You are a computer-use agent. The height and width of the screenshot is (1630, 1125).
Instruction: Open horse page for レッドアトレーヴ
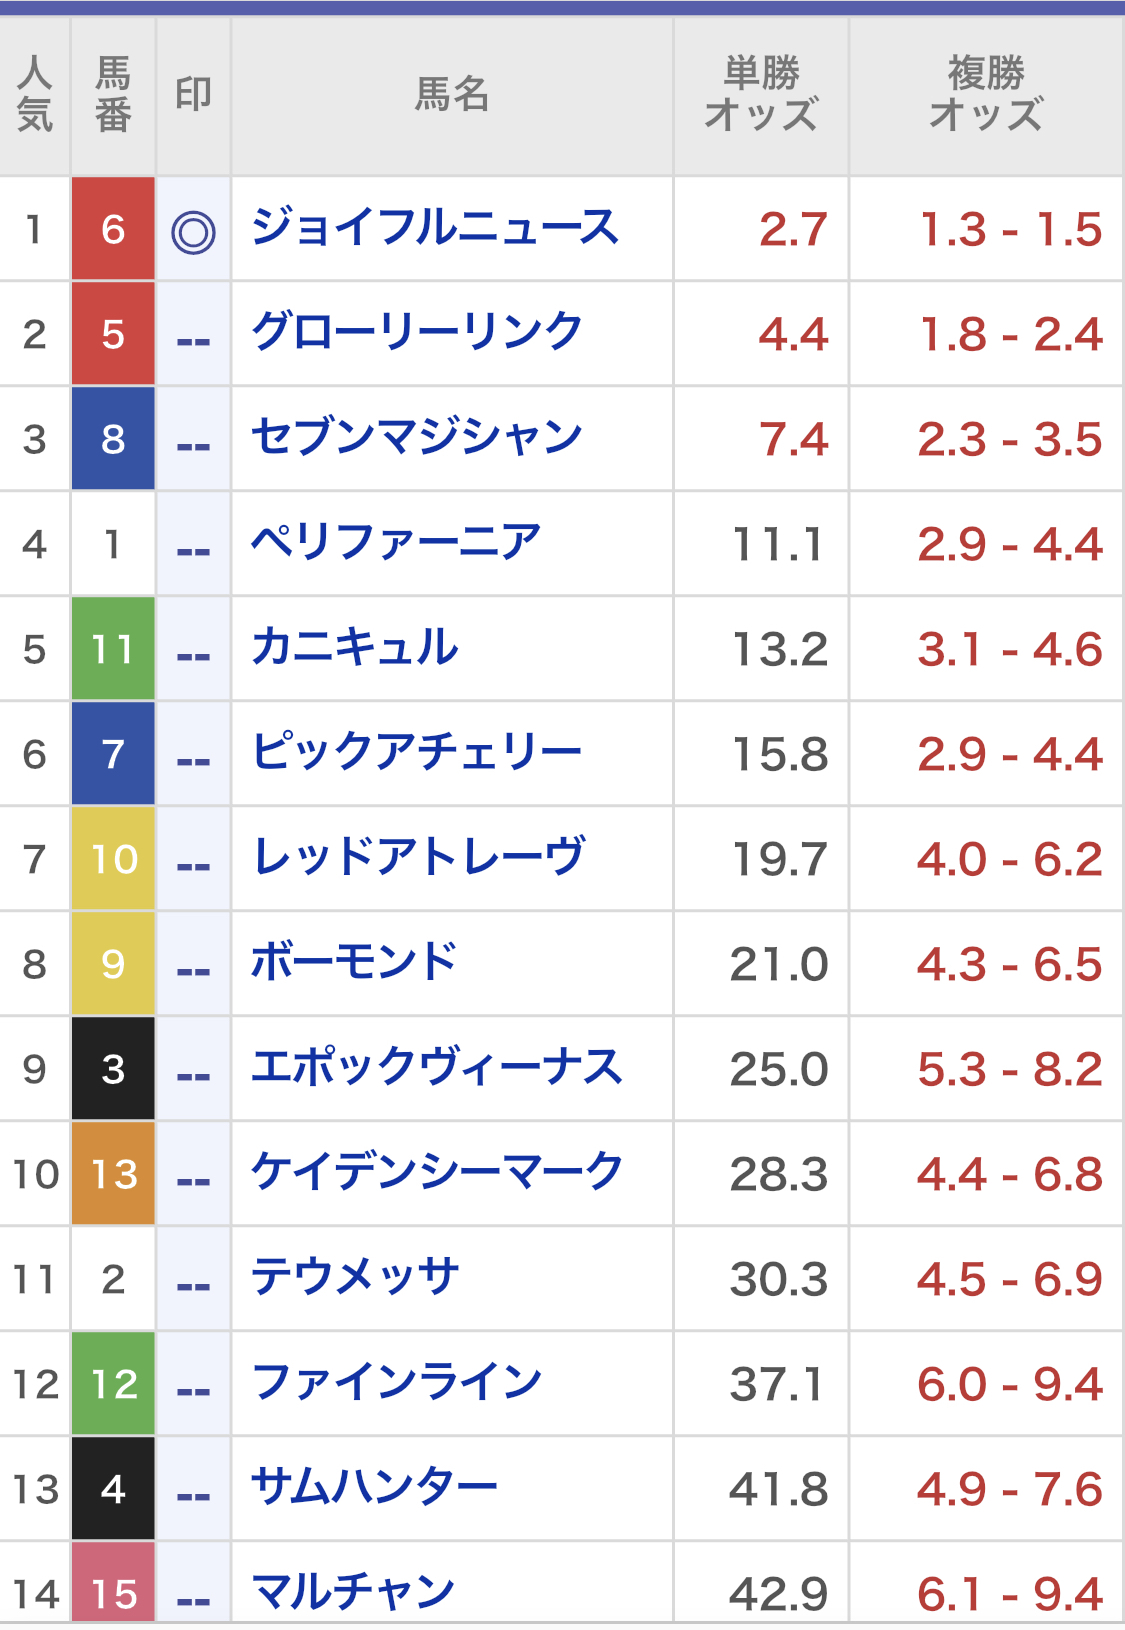[418, 859]
